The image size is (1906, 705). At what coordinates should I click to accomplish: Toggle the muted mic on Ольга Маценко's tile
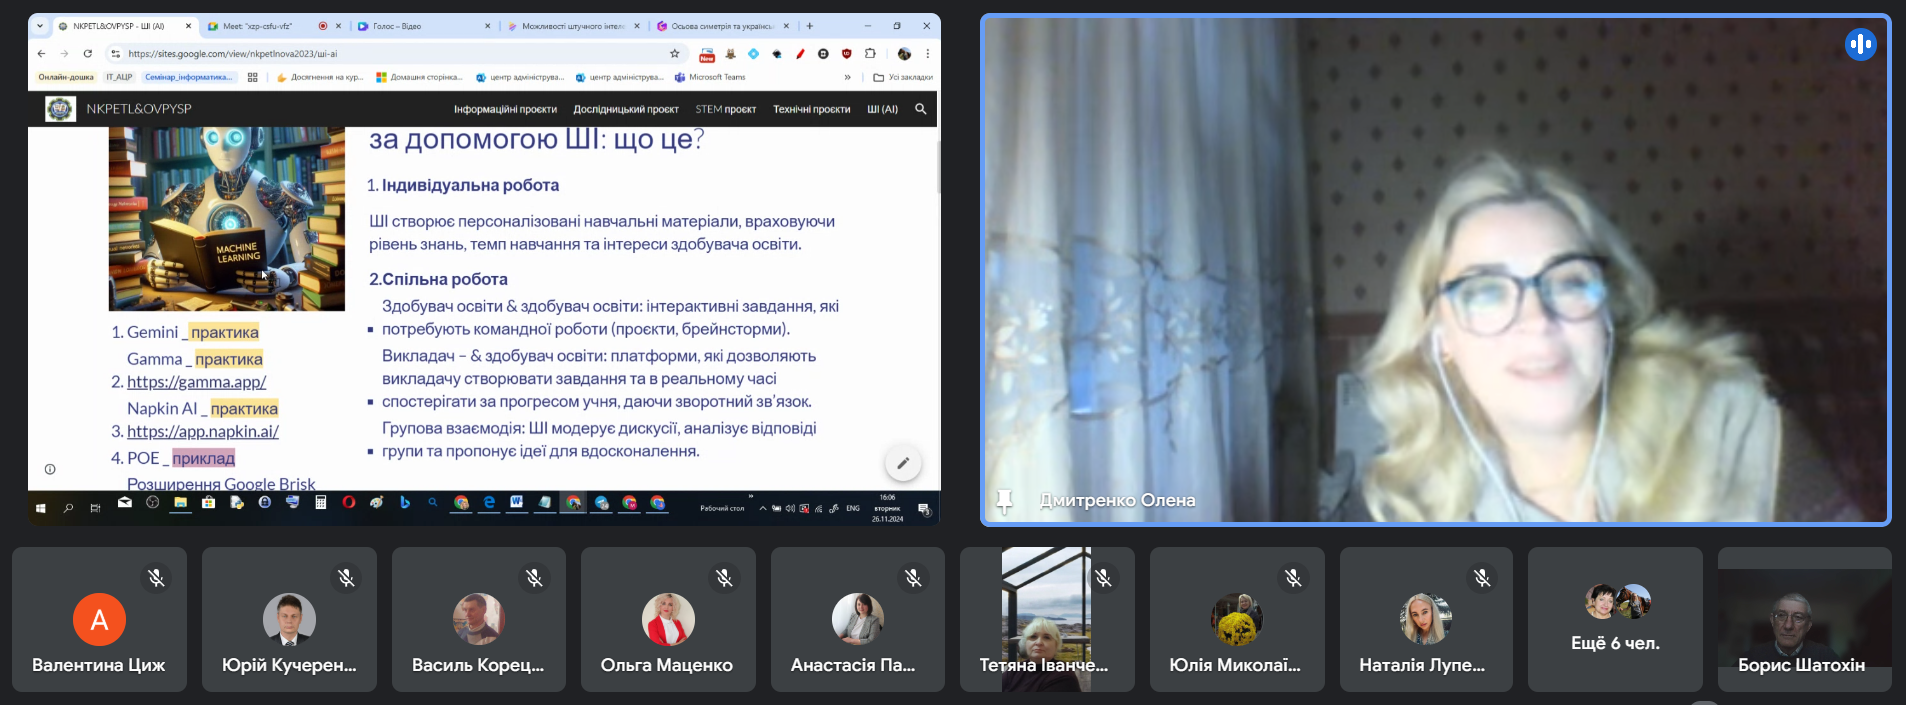tap(724, 578)
